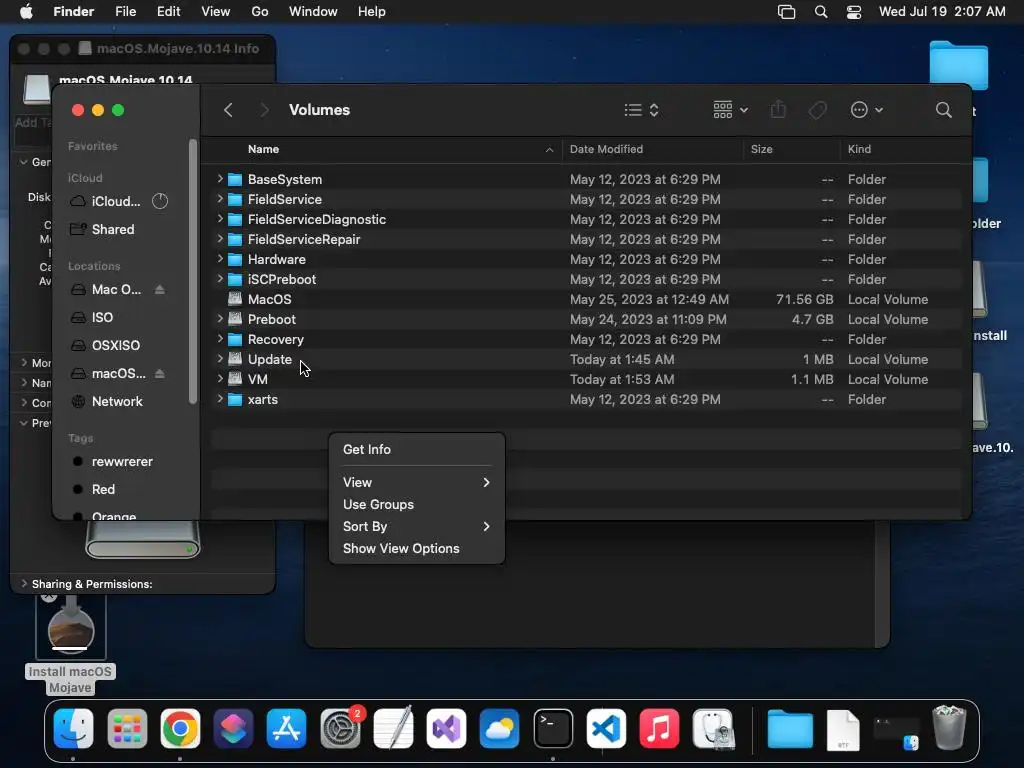This screenshot has height=768, width=1024.
Task: Launch Google Chrome from Dock
Action: pos(180,728)
